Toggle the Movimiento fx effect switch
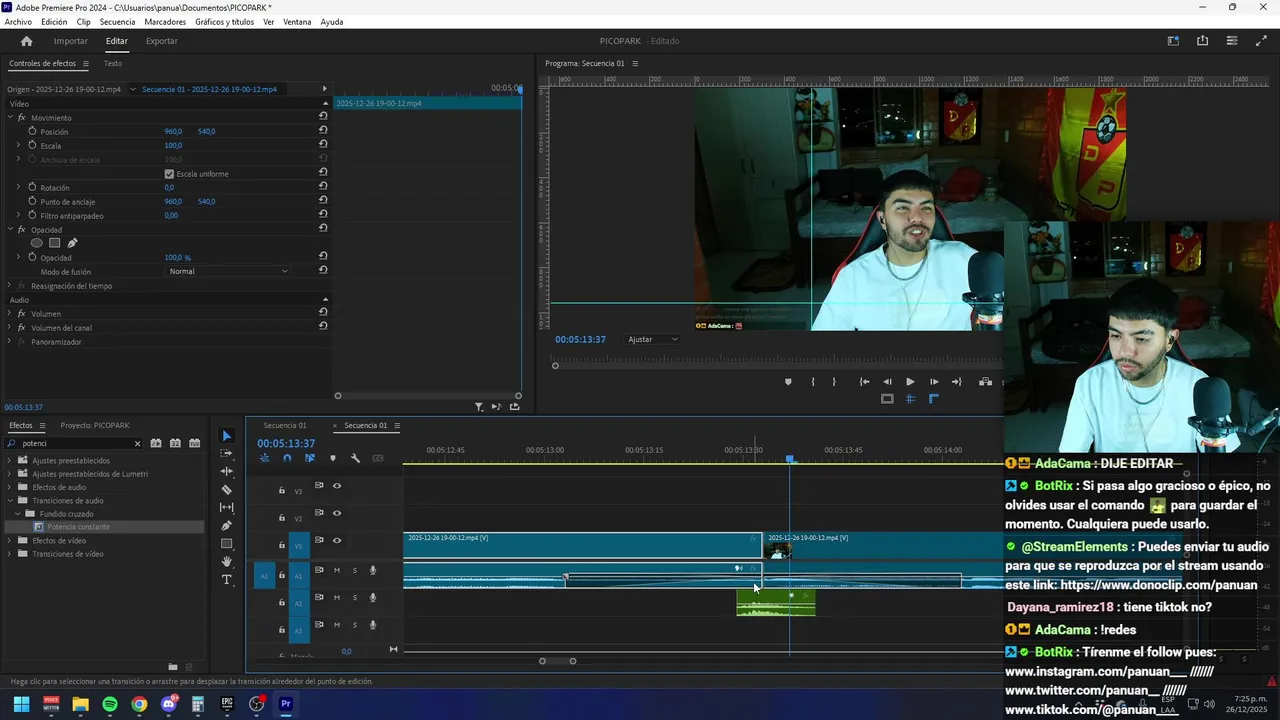 click(22, 117)
